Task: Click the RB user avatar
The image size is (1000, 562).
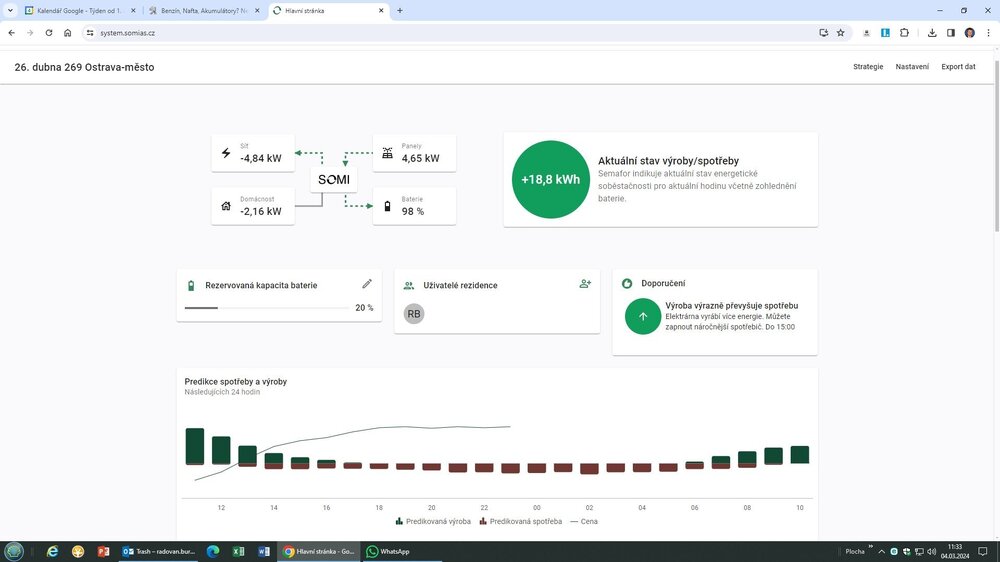Action: click(x=414, y=314)
